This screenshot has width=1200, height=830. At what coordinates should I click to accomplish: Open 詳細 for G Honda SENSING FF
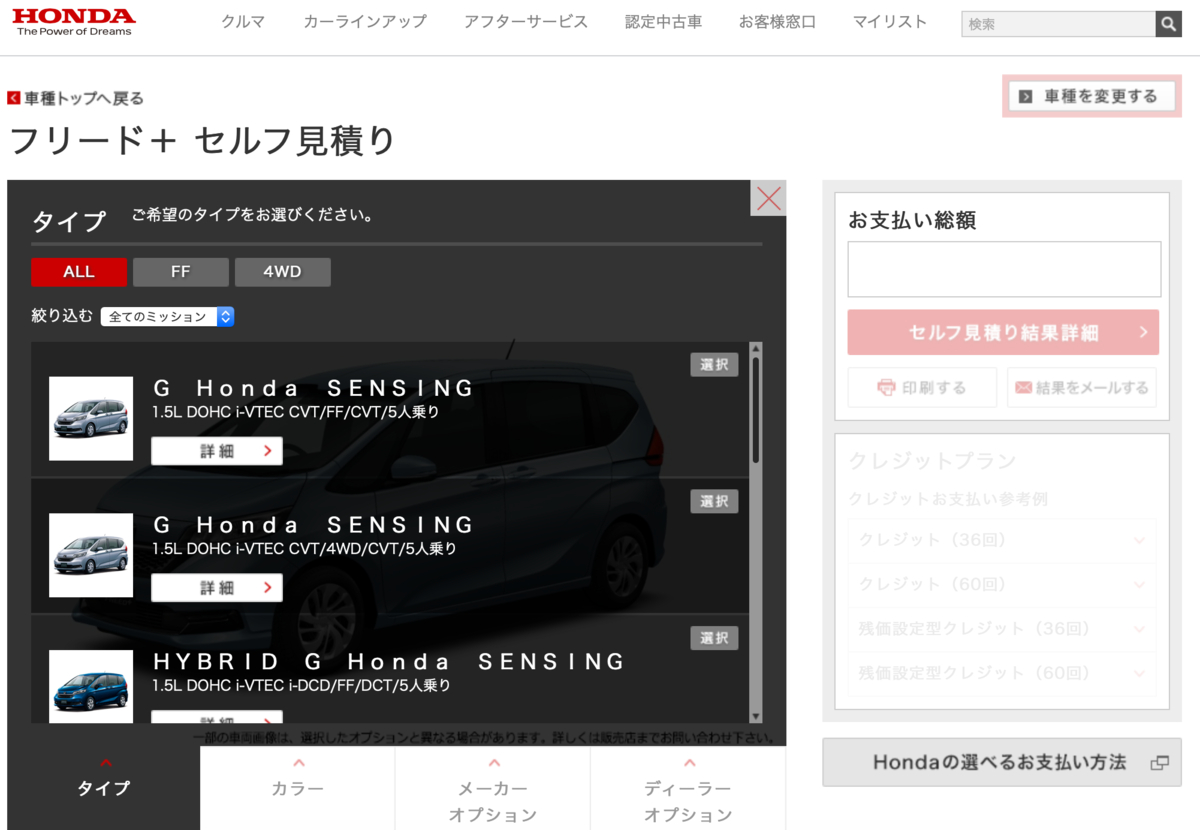pyautogui.click(x=217, y=451)
